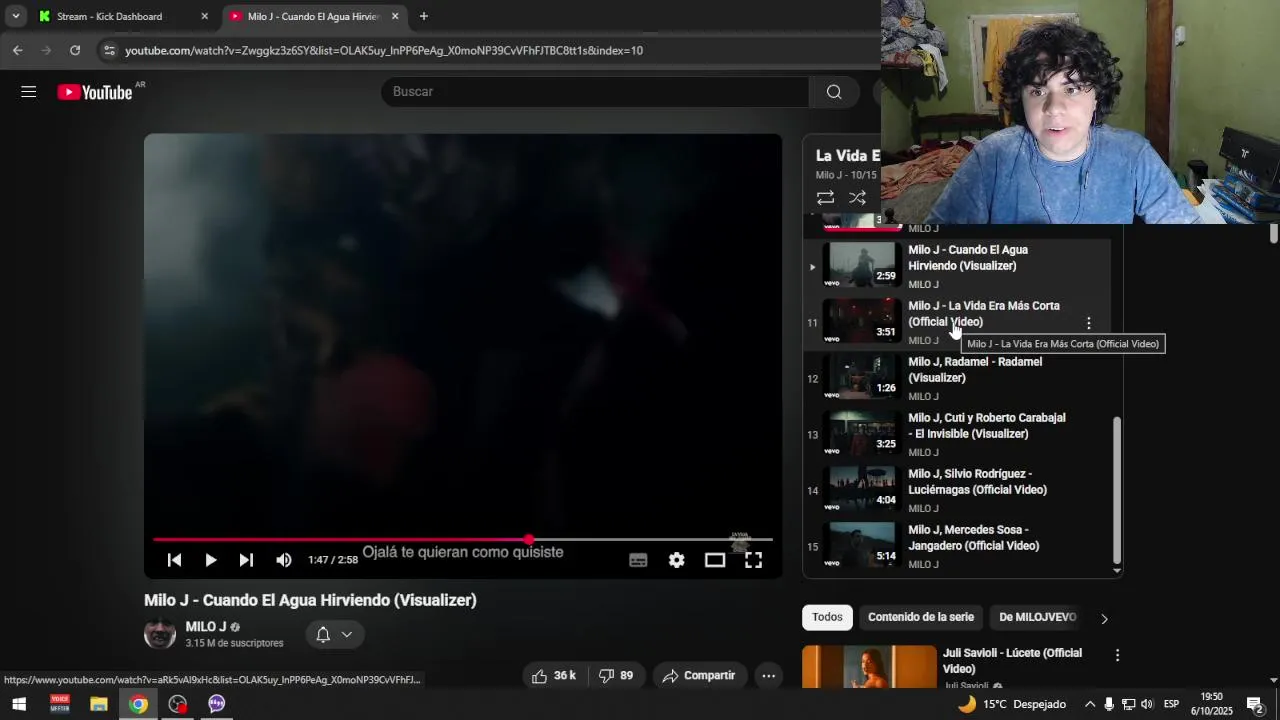
Task: Show more filter chips with arrow
Action: 1104,618
